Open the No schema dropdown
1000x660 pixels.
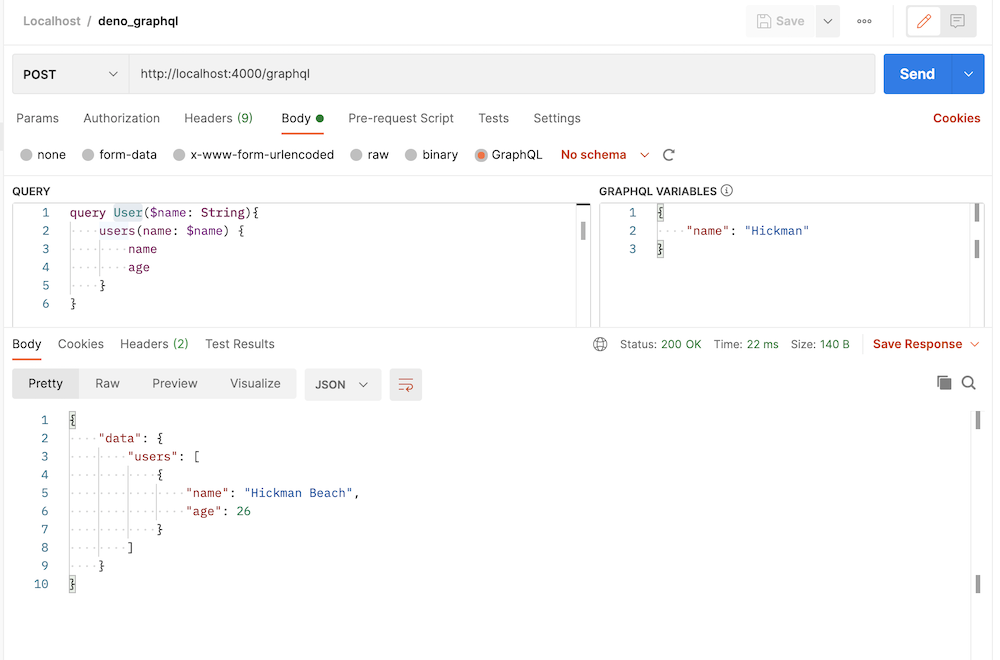coord(605,155)
